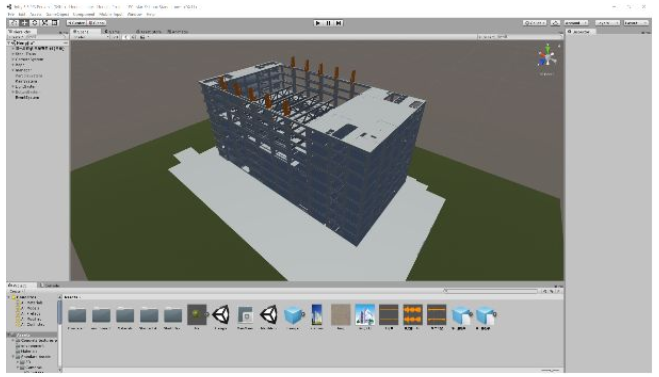
Task: Switch to the Game tab
Action: 112,32
